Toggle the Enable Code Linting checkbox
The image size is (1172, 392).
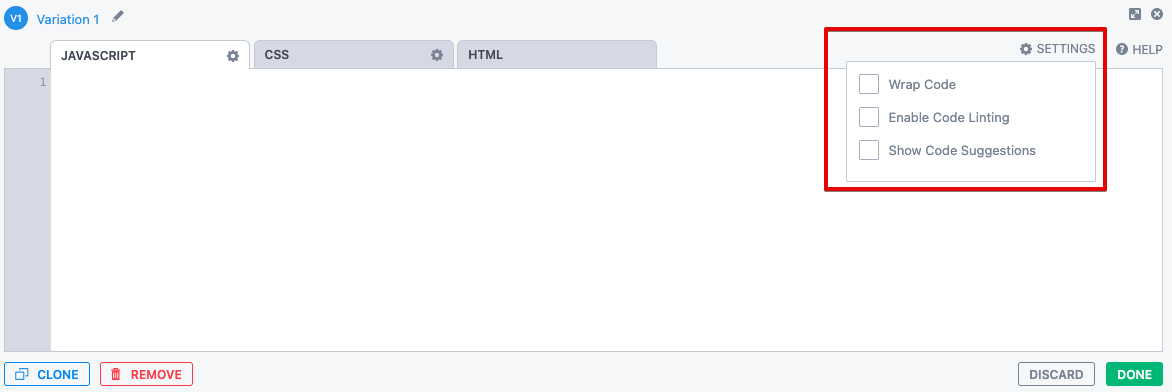(869, 117)
